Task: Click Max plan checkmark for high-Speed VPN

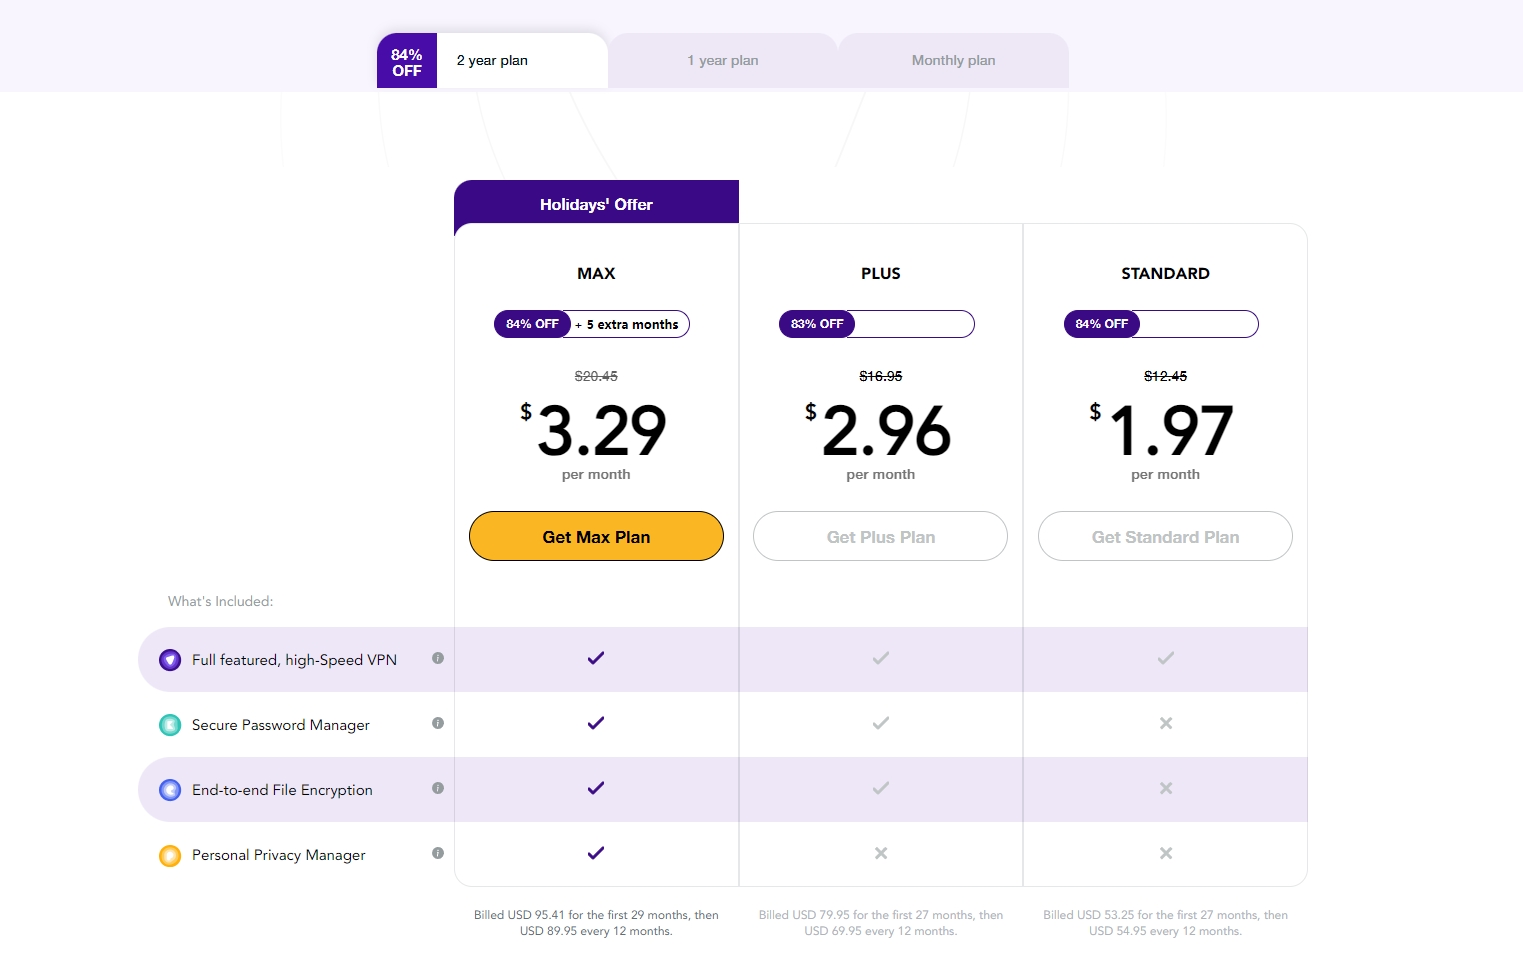Action: pyautogui.click(x=596, y=658)
